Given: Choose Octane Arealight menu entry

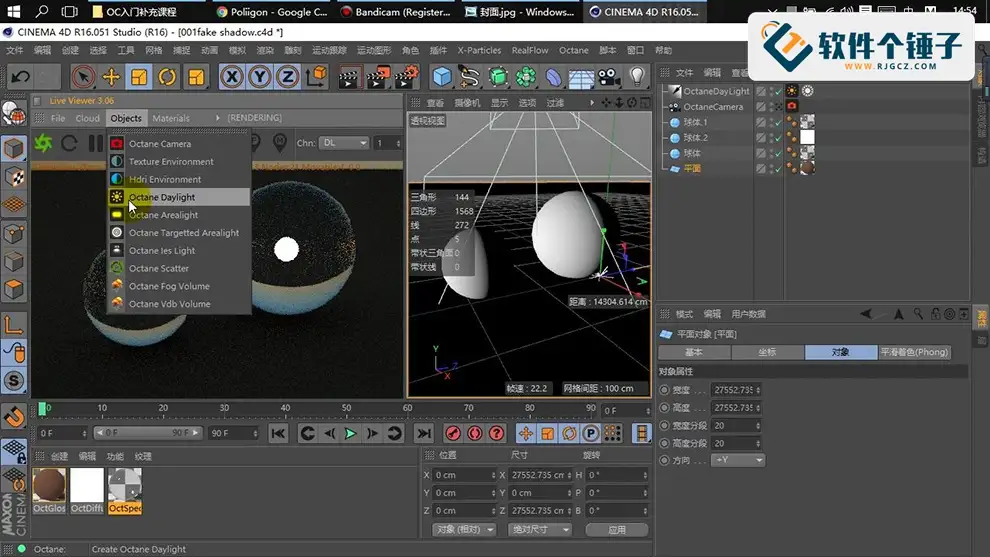Looking at the screenshot, I should [179, 215].
